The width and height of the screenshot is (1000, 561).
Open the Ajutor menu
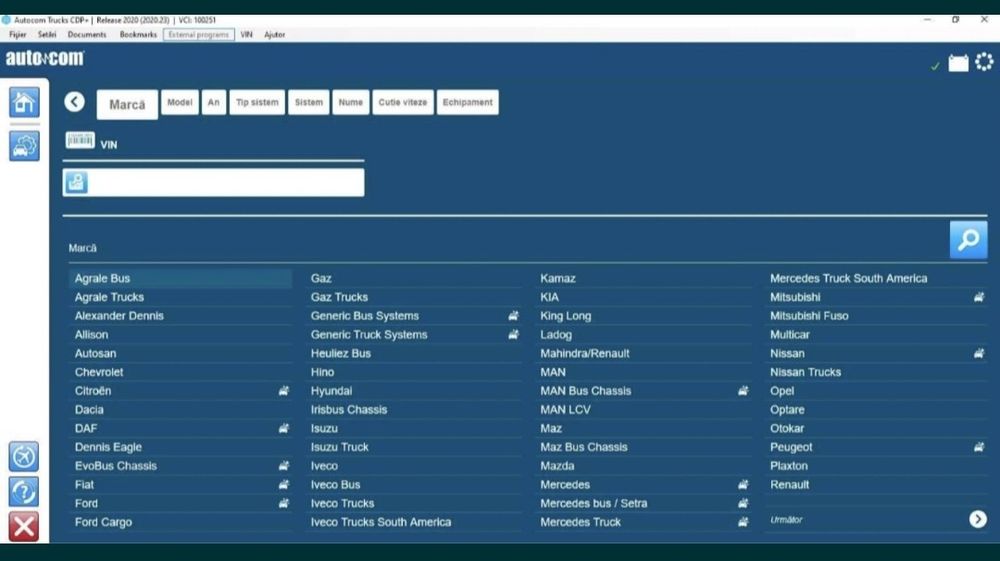click(x=274, y=34)
